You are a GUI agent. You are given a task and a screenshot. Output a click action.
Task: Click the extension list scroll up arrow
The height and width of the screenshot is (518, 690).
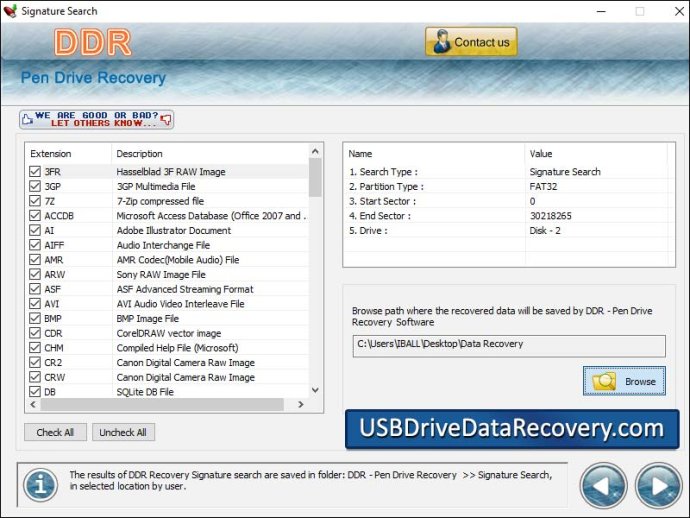315,151
